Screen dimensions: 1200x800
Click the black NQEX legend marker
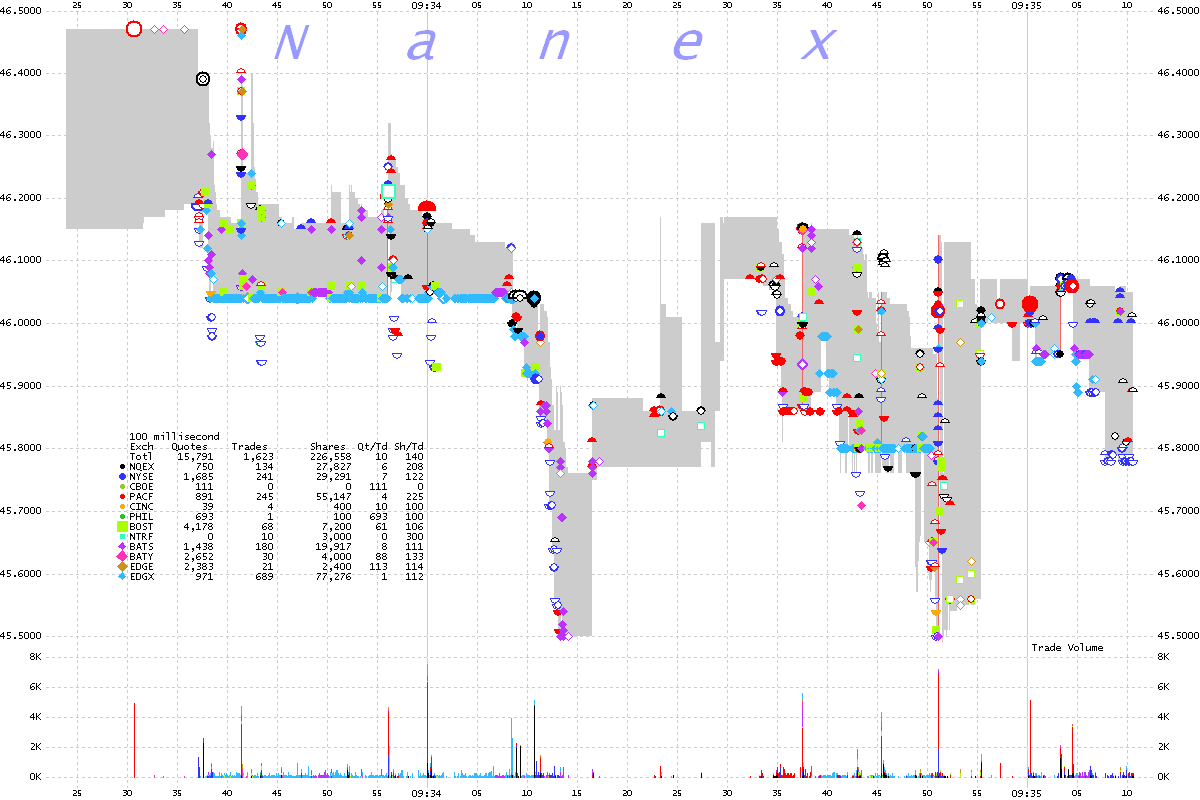[x=122, y=466]
